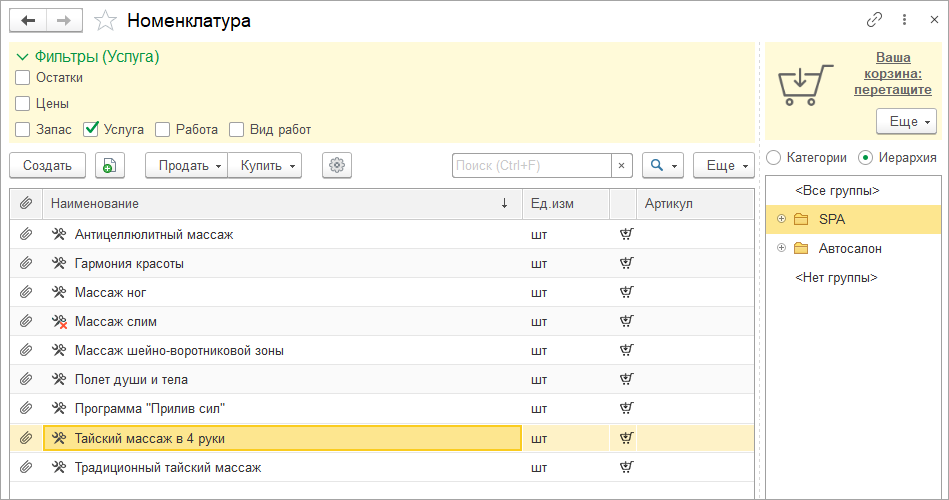
Task: Click the create document copy icon
Action: pyautogui.click(x=110, y=166)
